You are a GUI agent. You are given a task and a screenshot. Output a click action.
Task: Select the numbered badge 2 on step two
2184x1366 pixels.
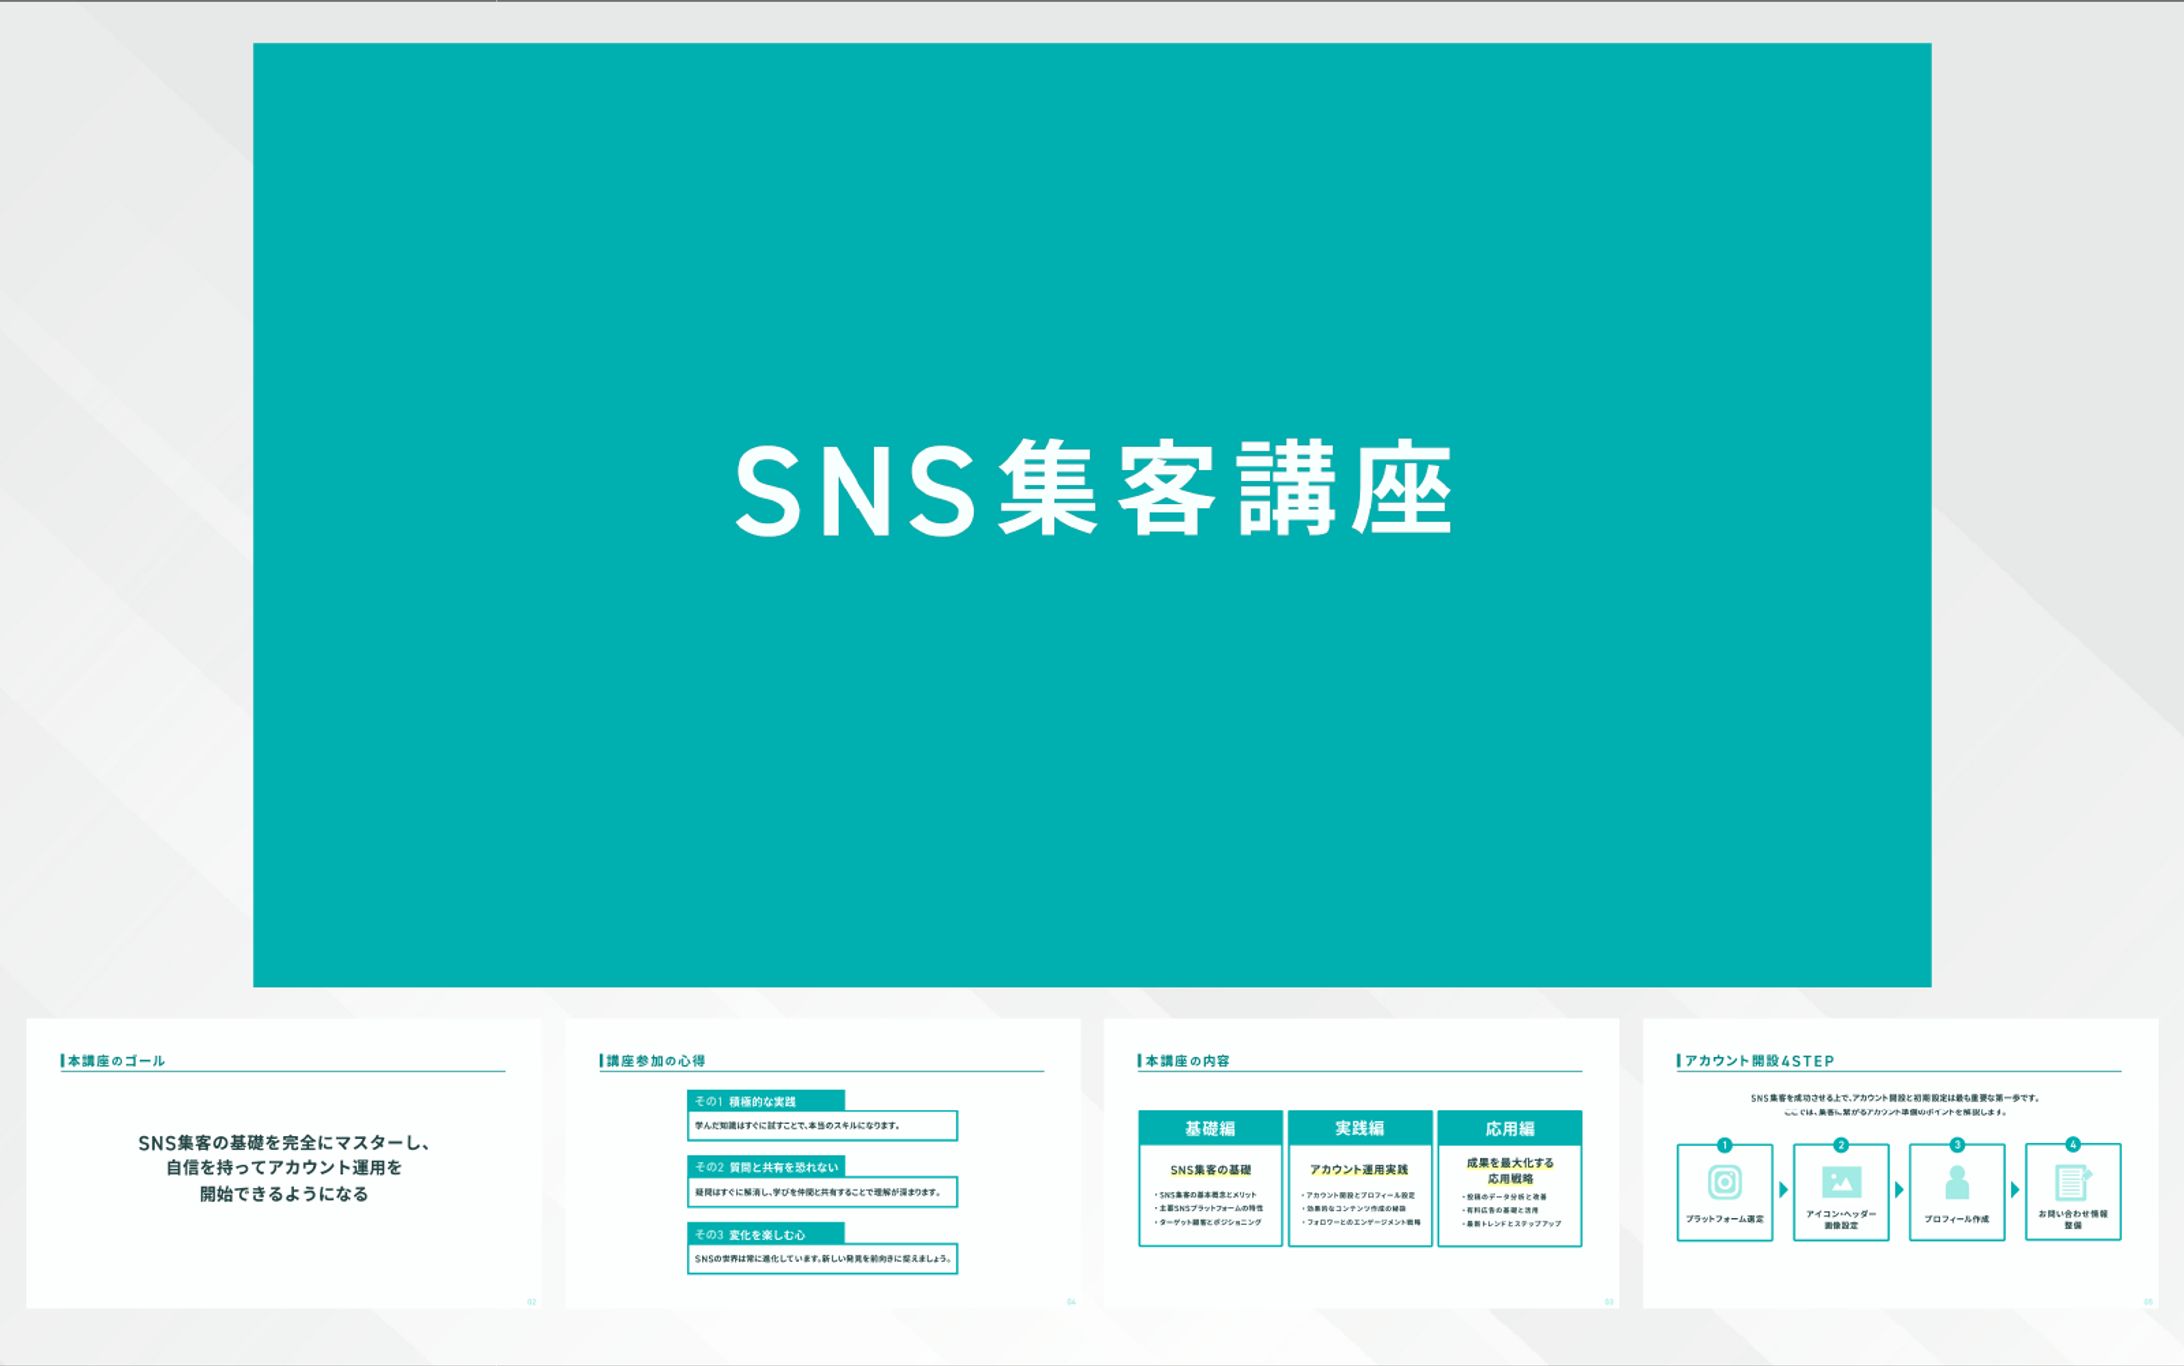1841,1144
